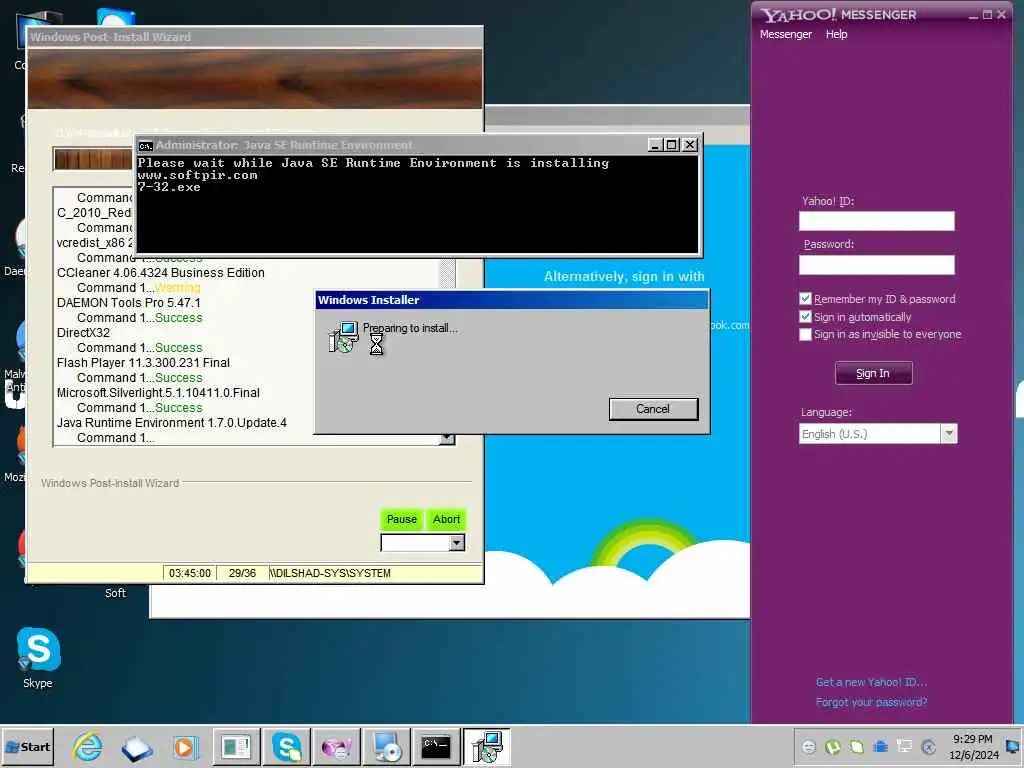1024x768 pixels.
Task: Click \\DILSHAD-SYS\SYSTEM in the status bar
Action: point(330,573)
